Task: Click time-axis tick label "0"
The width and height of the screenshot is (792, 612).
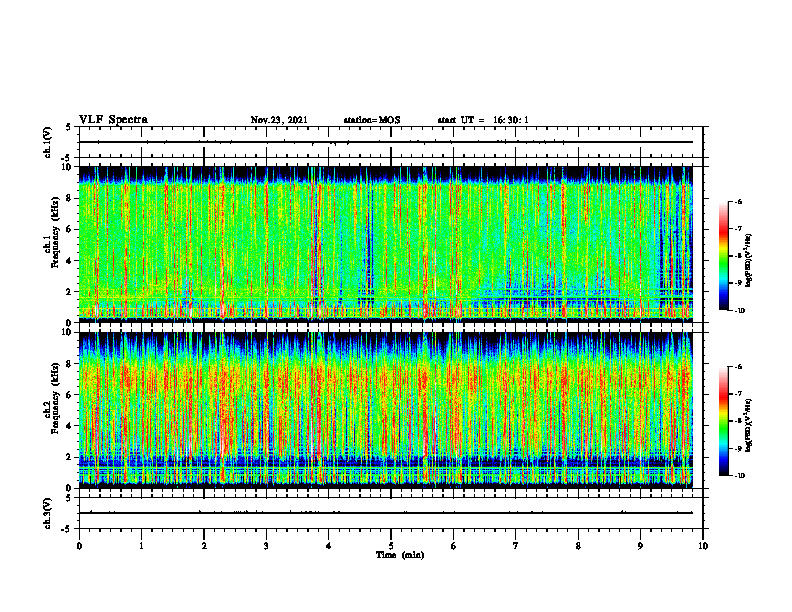Action: click(79, 546)
